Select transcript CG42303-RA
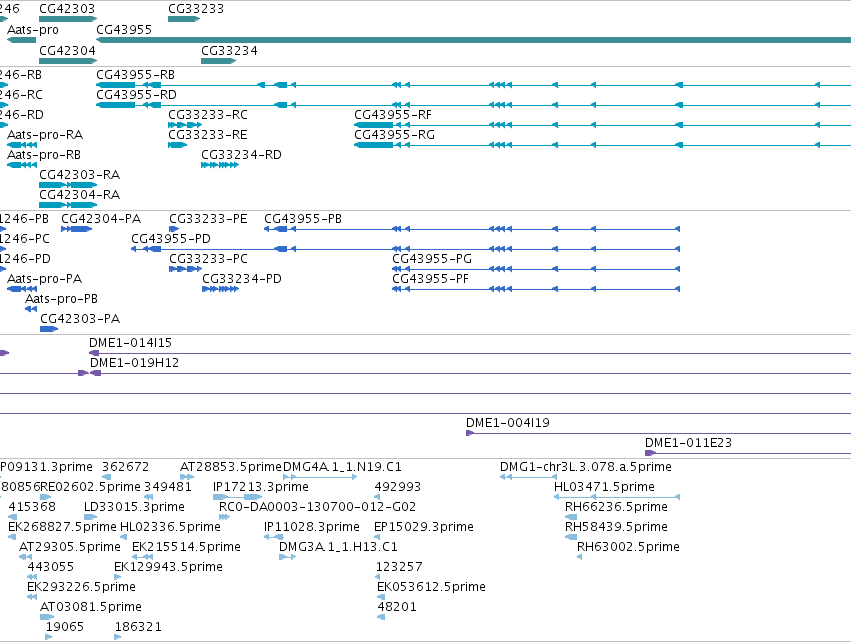Viewport: 851px width, 642px height. [80, 175]
